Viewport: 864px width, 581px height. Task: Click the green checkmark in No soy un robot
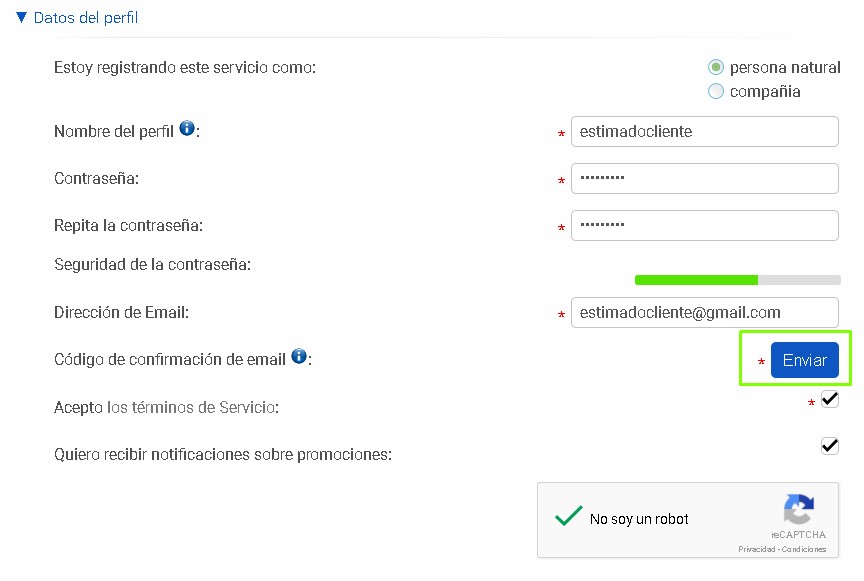point(569,515)
